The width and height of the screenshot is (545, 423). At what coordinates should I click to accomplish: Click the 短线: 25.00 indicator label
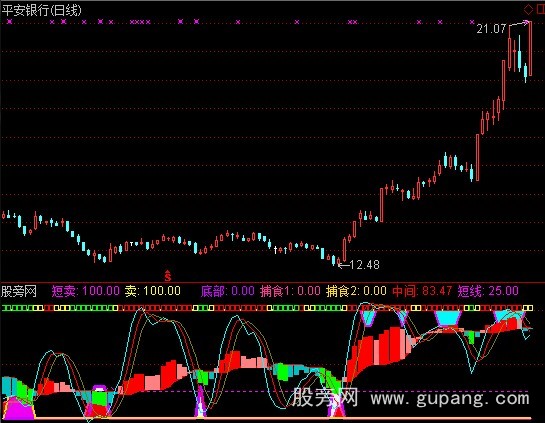click(488, 291)
